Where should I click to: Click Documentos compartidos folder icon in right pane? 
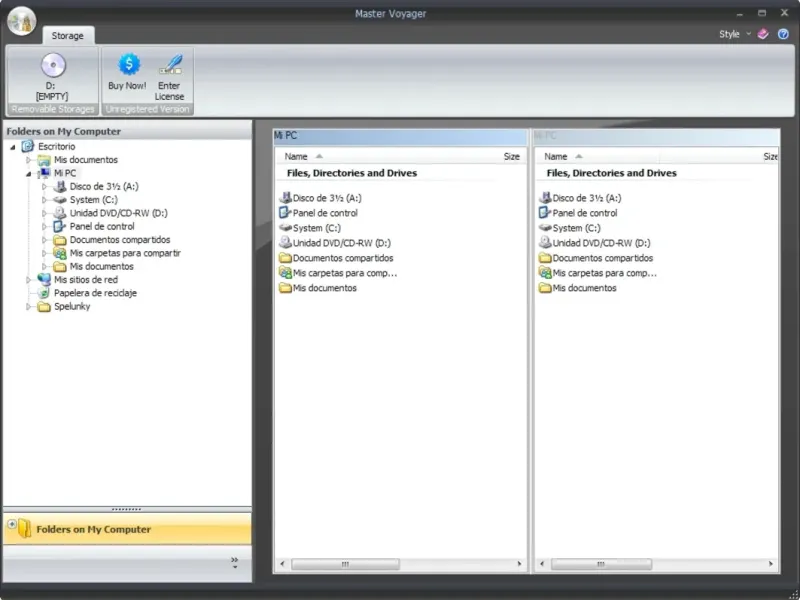pos(545,258)
